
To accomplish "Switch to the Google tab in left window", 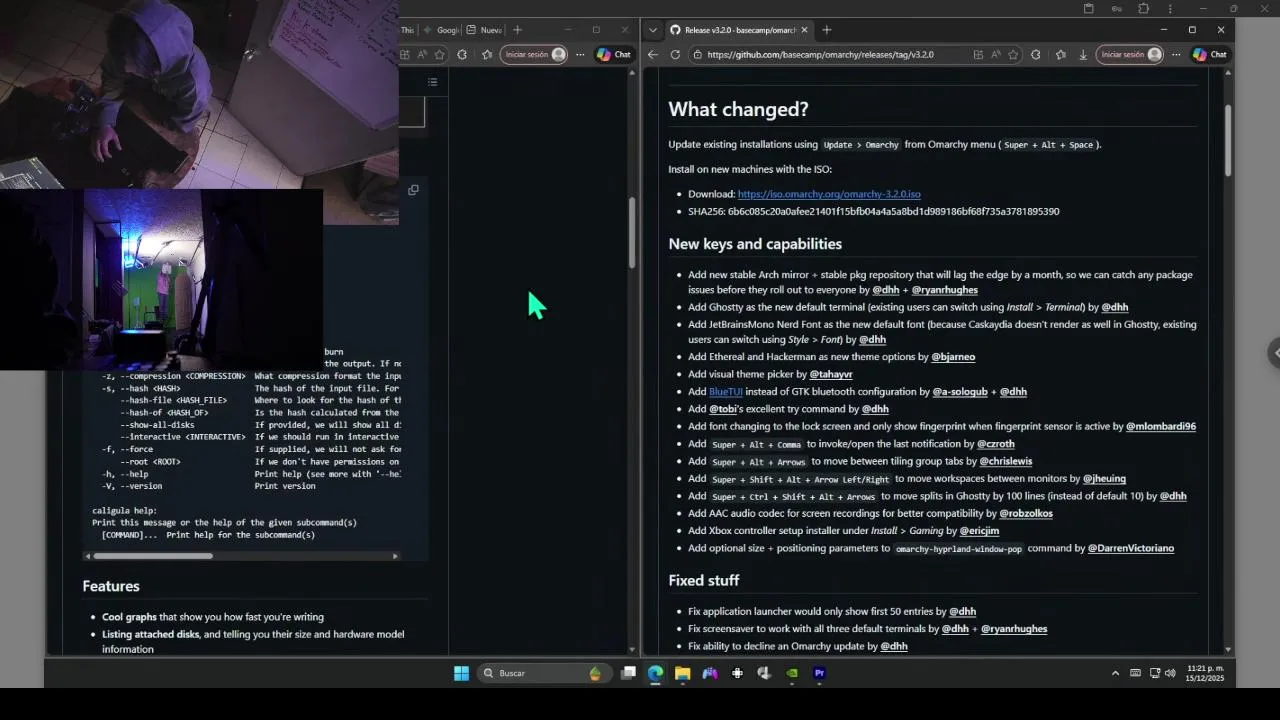I will 440,30.
